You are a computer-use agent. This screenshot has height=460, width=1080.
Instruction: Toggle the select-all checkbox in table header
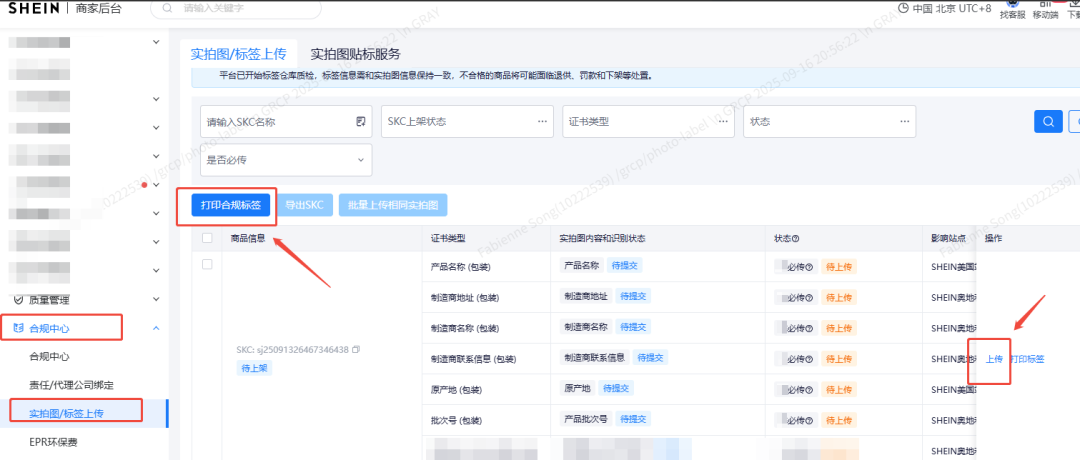(207, 238)
